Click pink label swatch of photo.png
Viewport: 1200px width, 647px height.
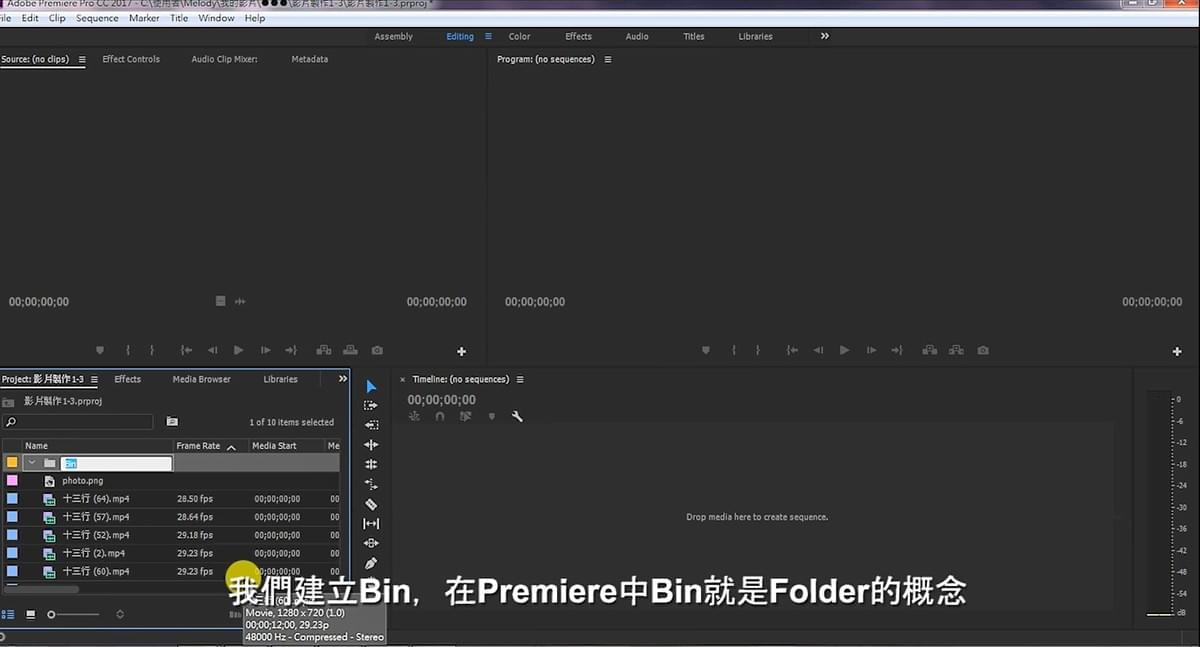tap(12, 481)
